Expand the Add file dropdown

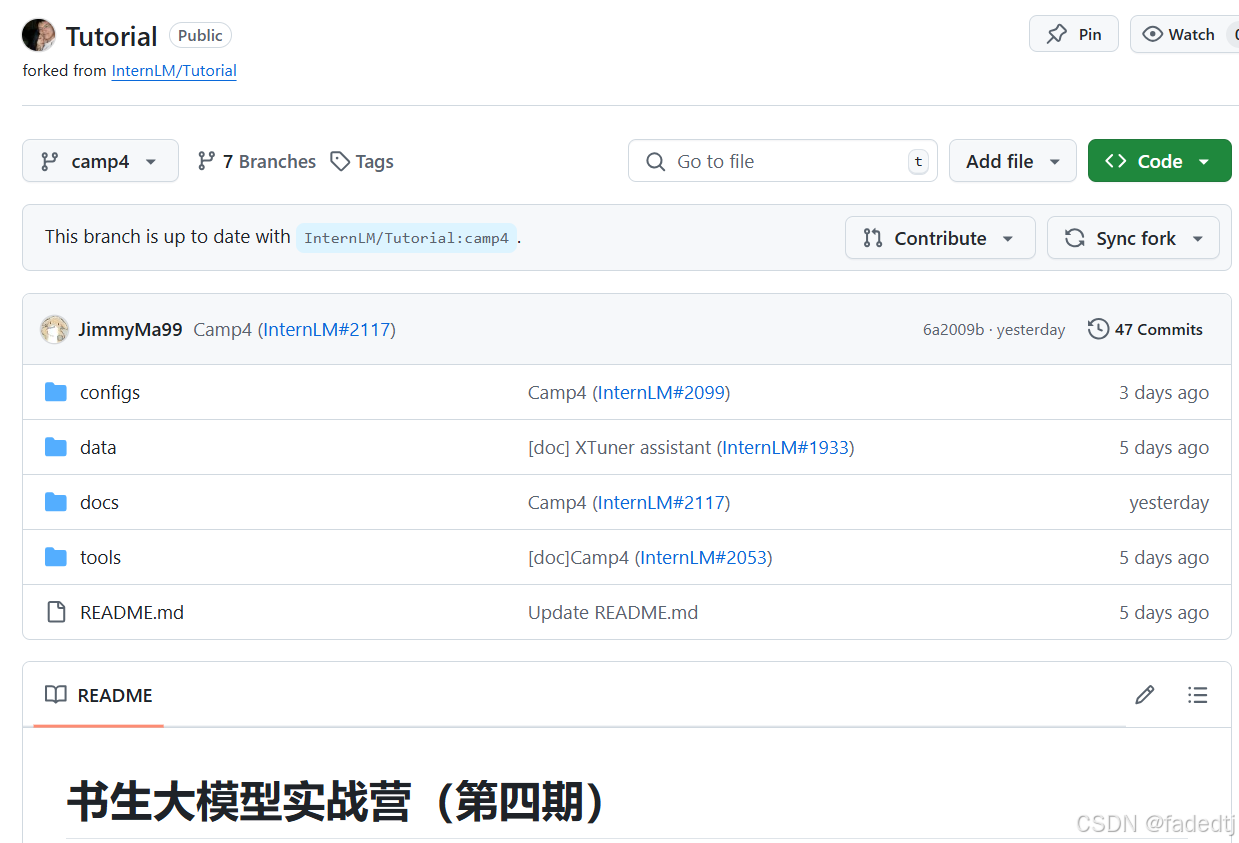pos(1013,161)
